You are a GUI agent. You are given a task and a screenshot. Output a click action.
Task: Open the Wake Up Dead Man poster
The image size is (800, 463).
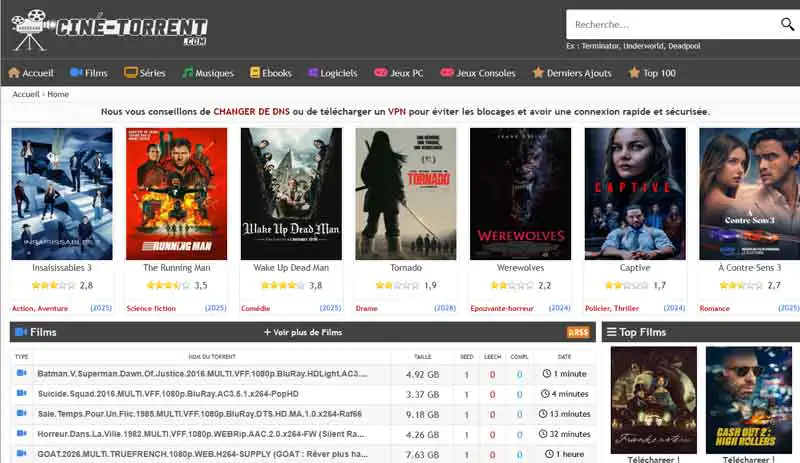[x=291, y=194]
